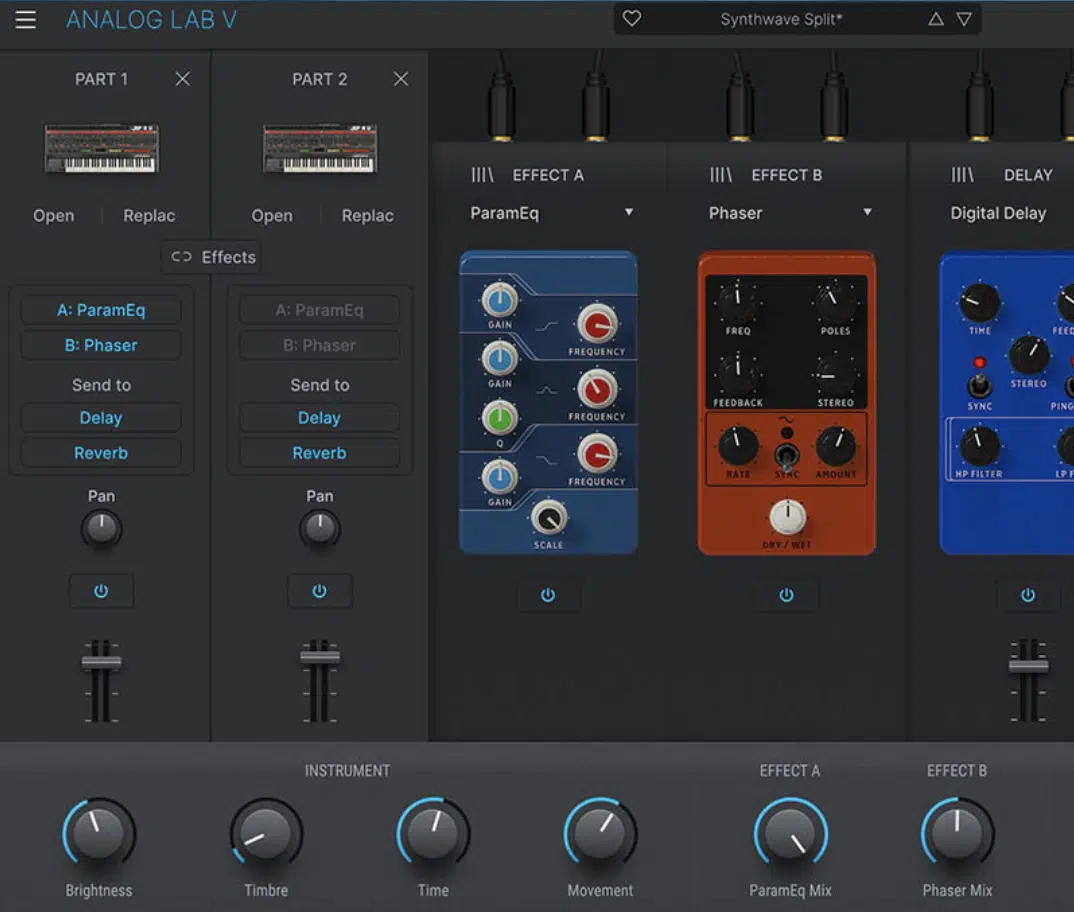
Task: Click the Brightness macro knob
Action: (99, 834)
